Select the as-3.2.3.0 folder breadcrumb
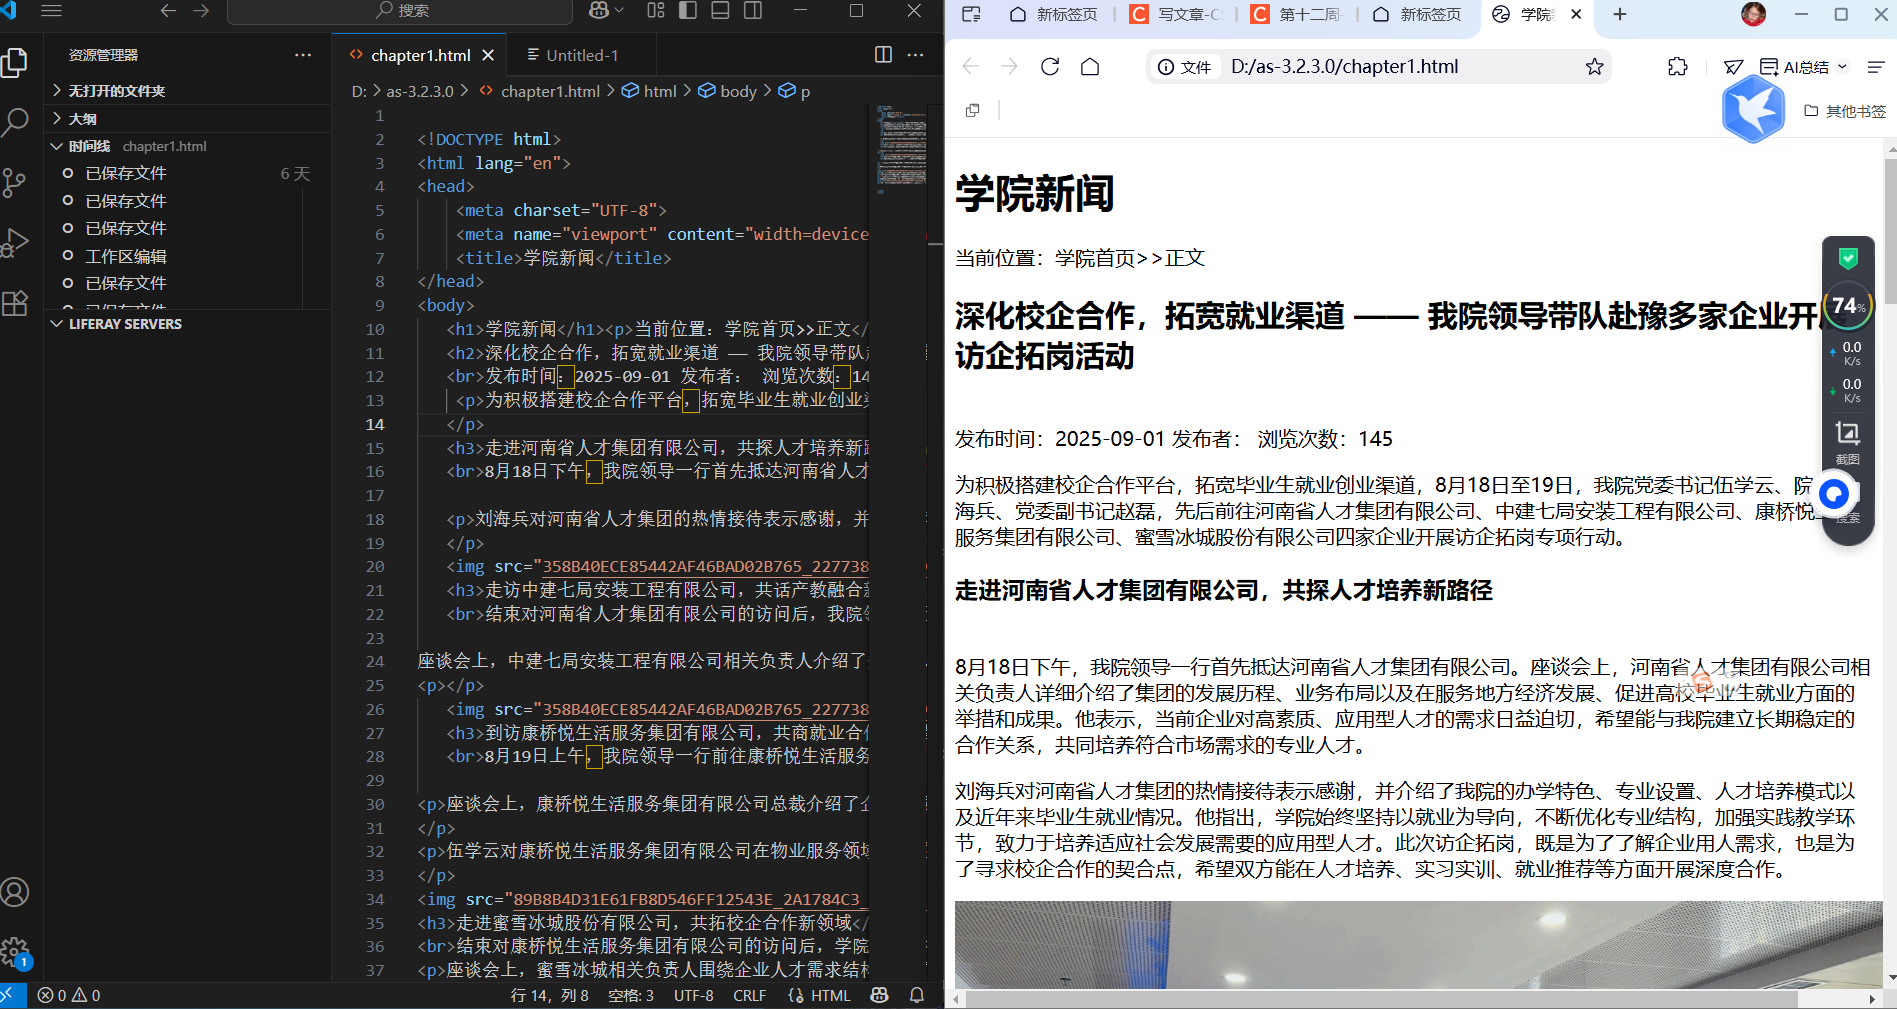 point(420,91)
